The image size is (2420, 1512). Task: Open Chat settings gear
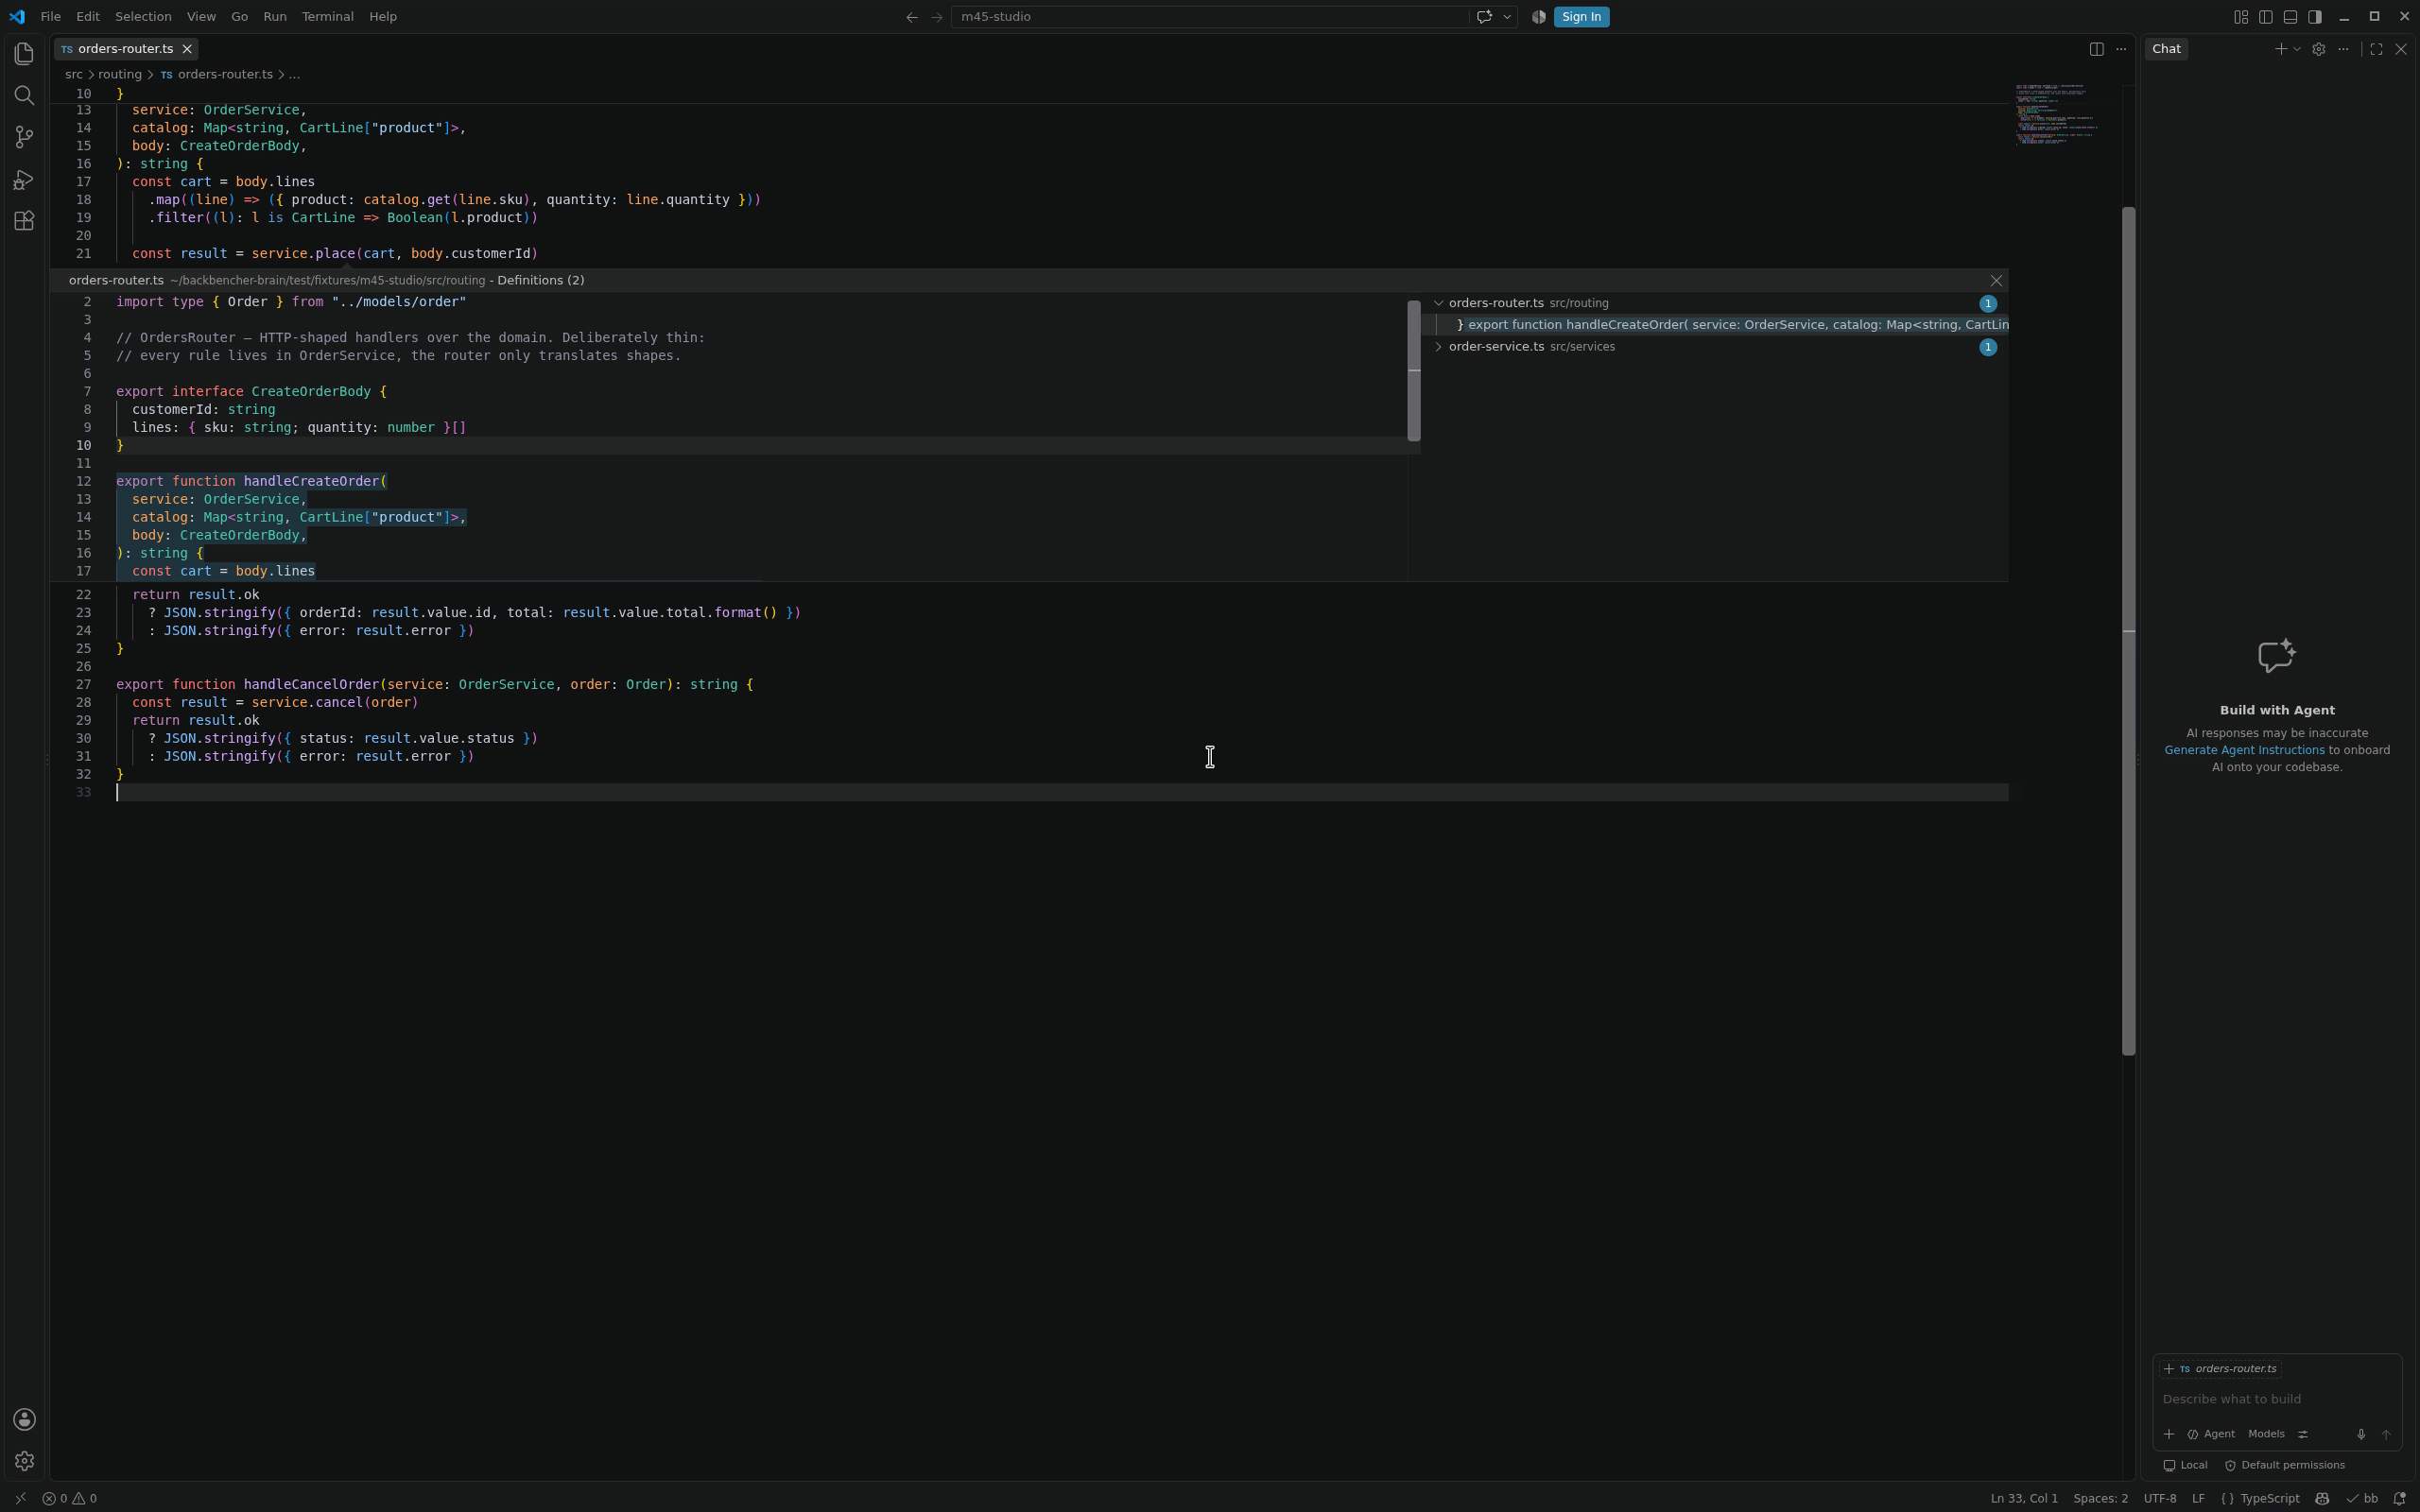2319,49
